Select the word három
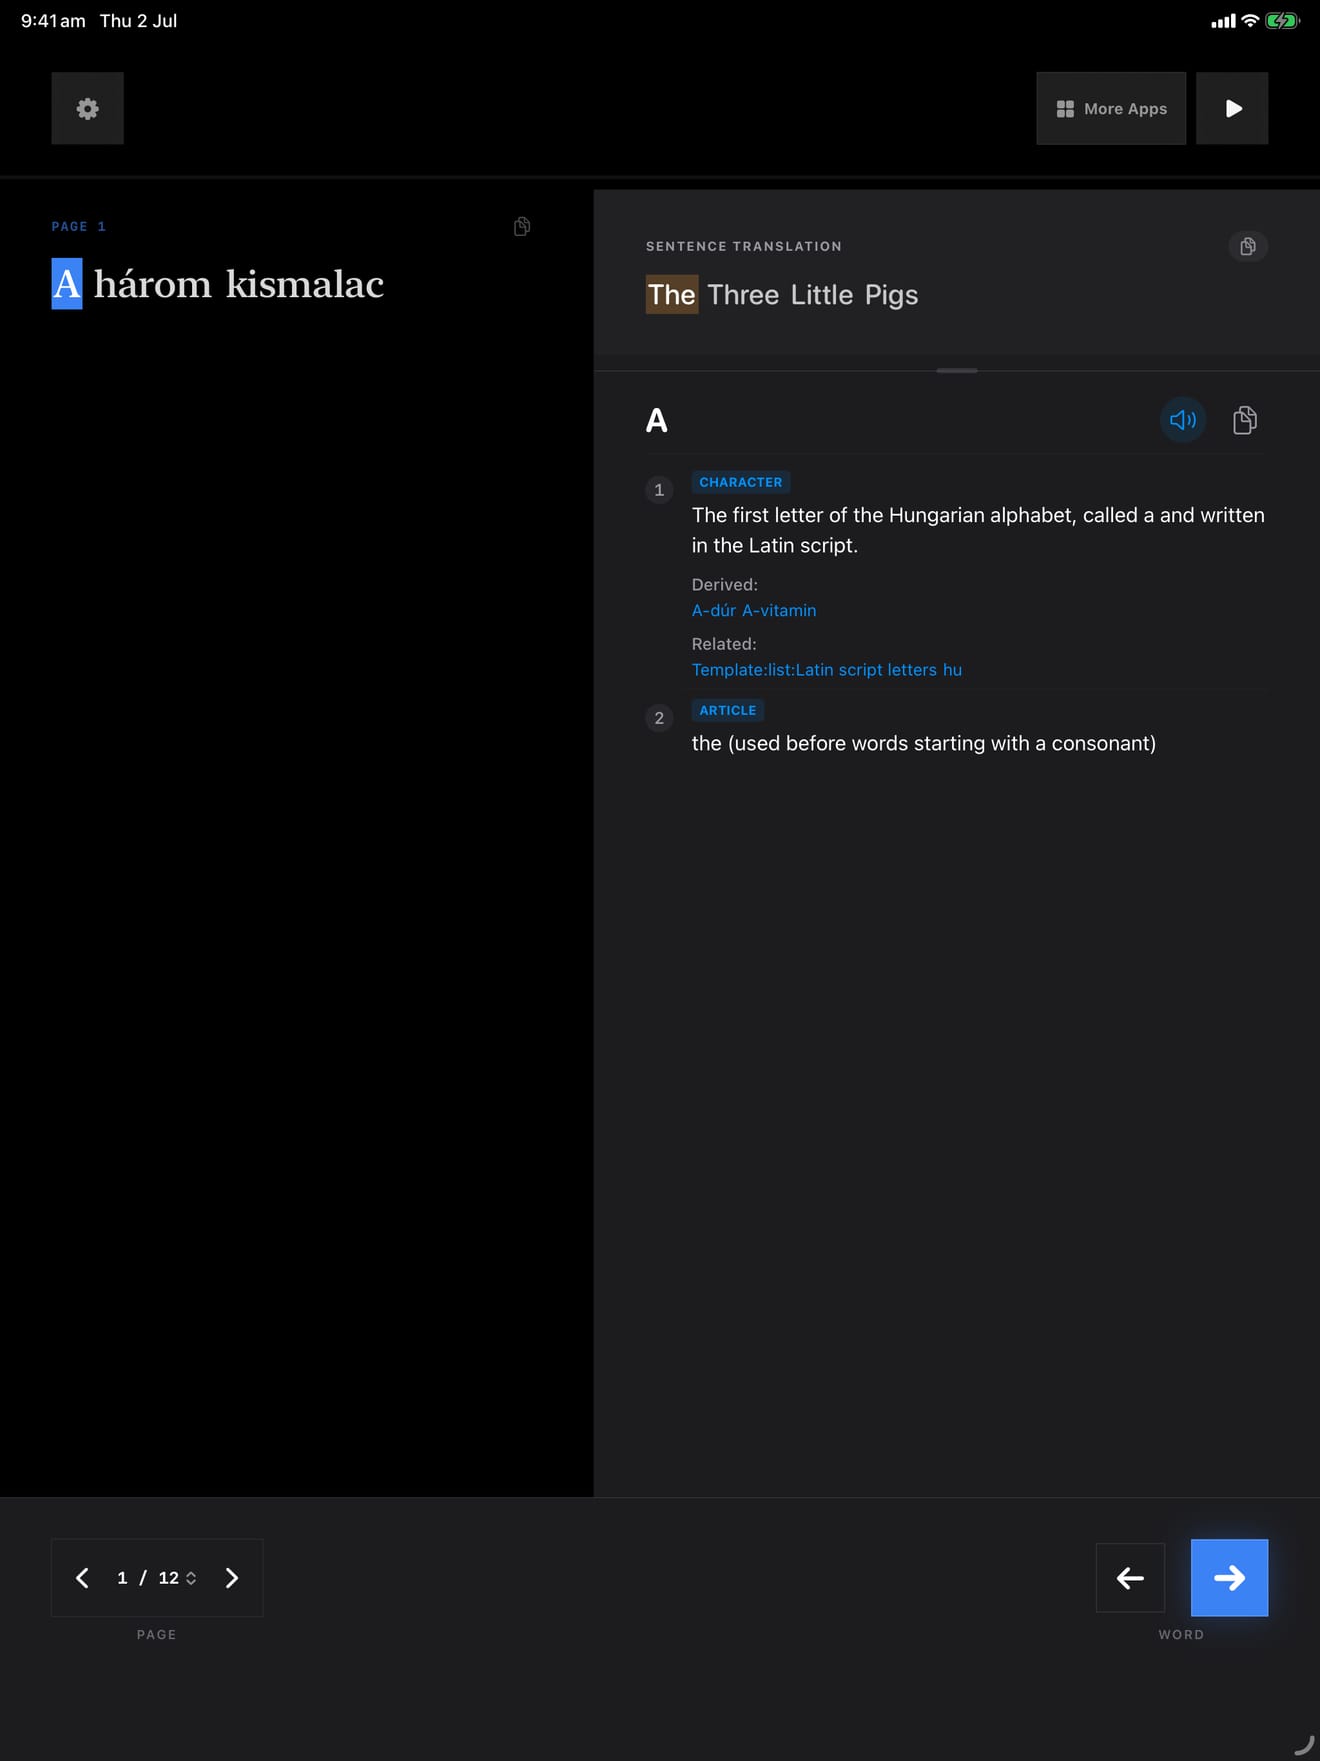This screenshot has height=1761, width=1320. [x=153, y=284]
